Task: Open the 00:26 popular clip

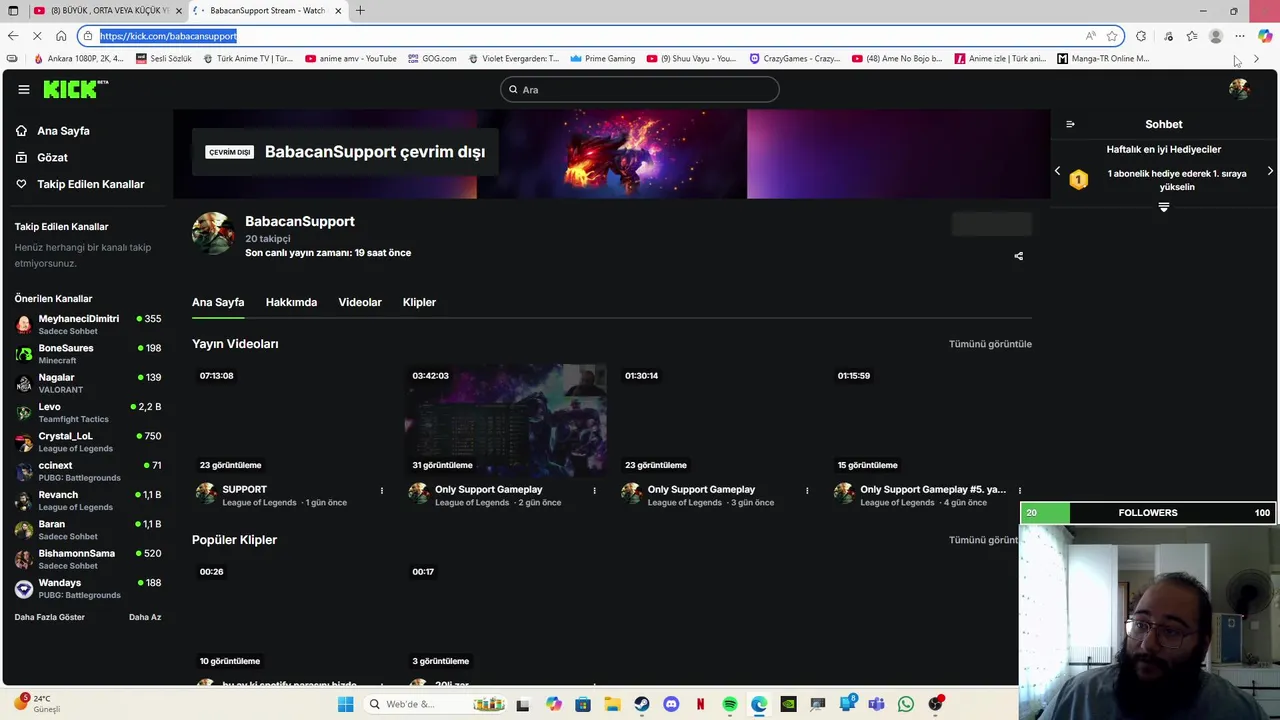Action: tap(292, 616)
